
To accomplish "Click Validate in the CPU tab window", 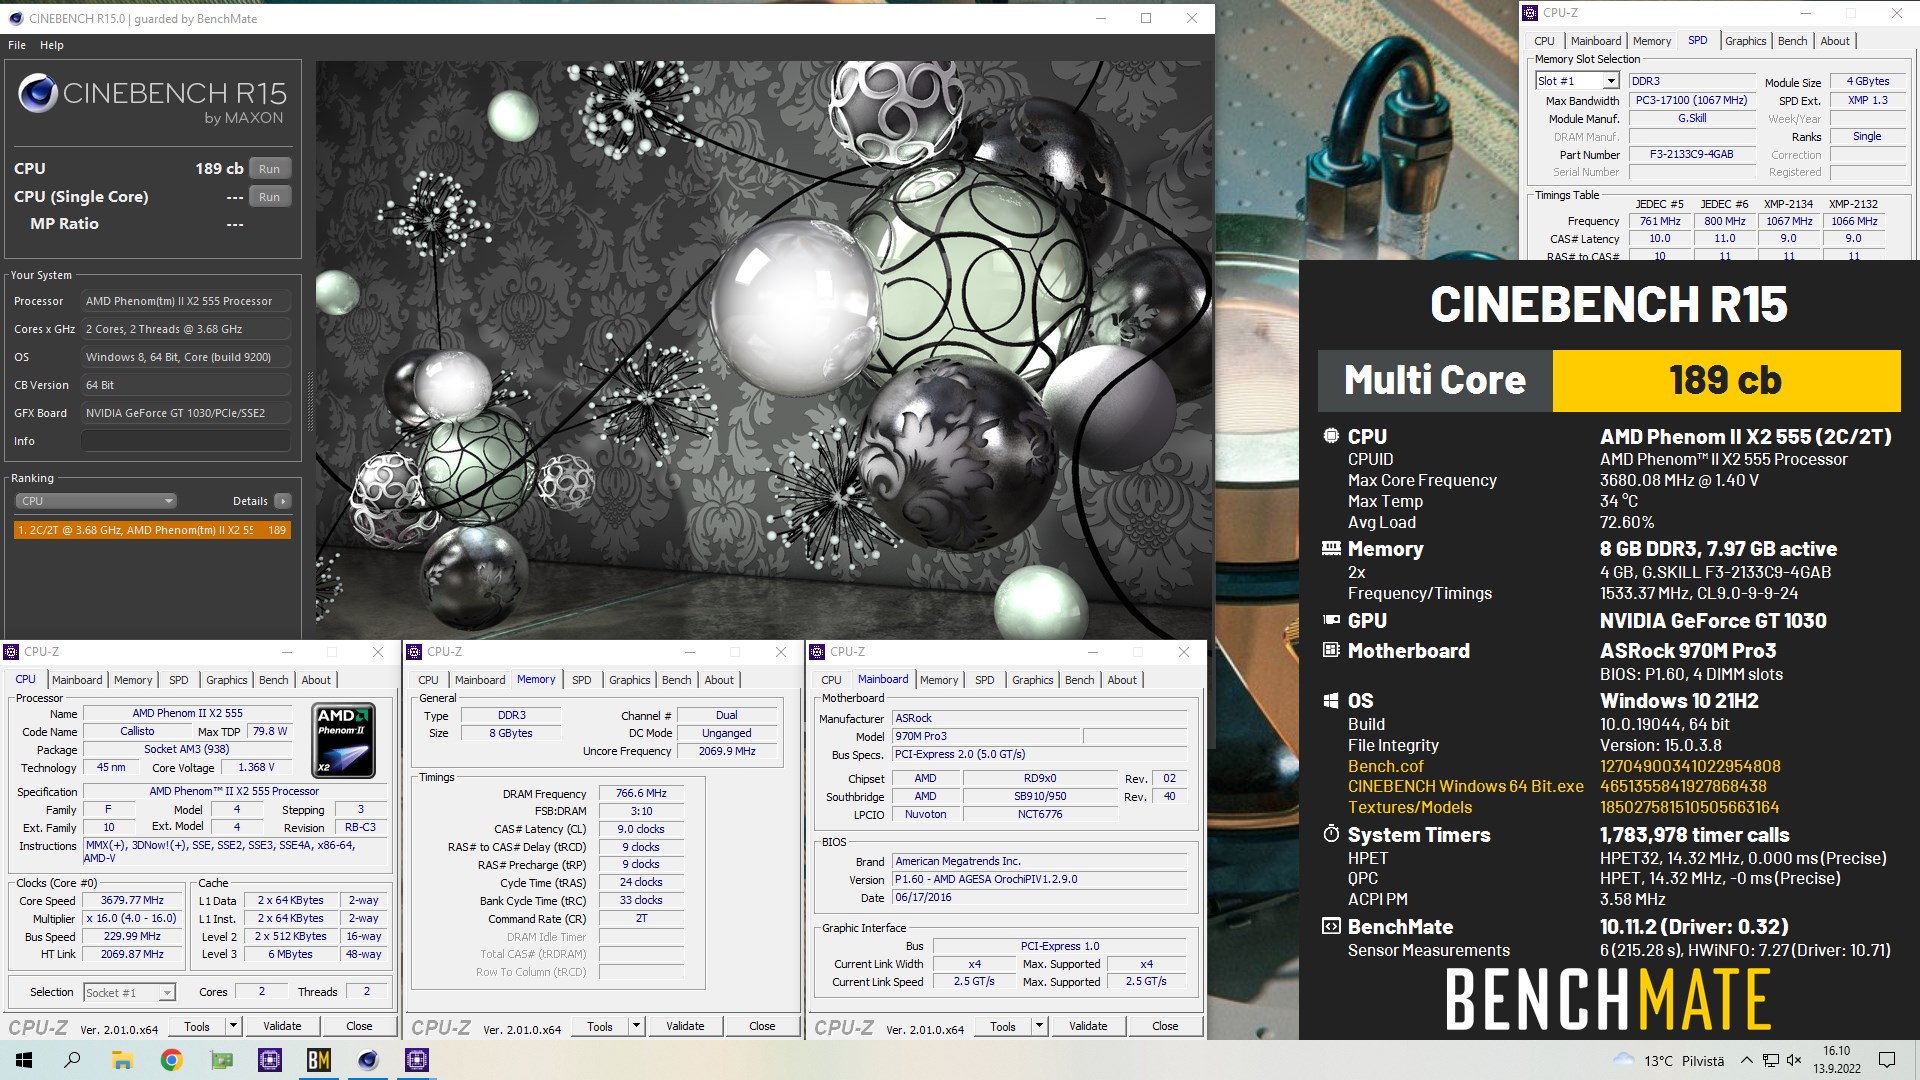I will (282, 1026).
